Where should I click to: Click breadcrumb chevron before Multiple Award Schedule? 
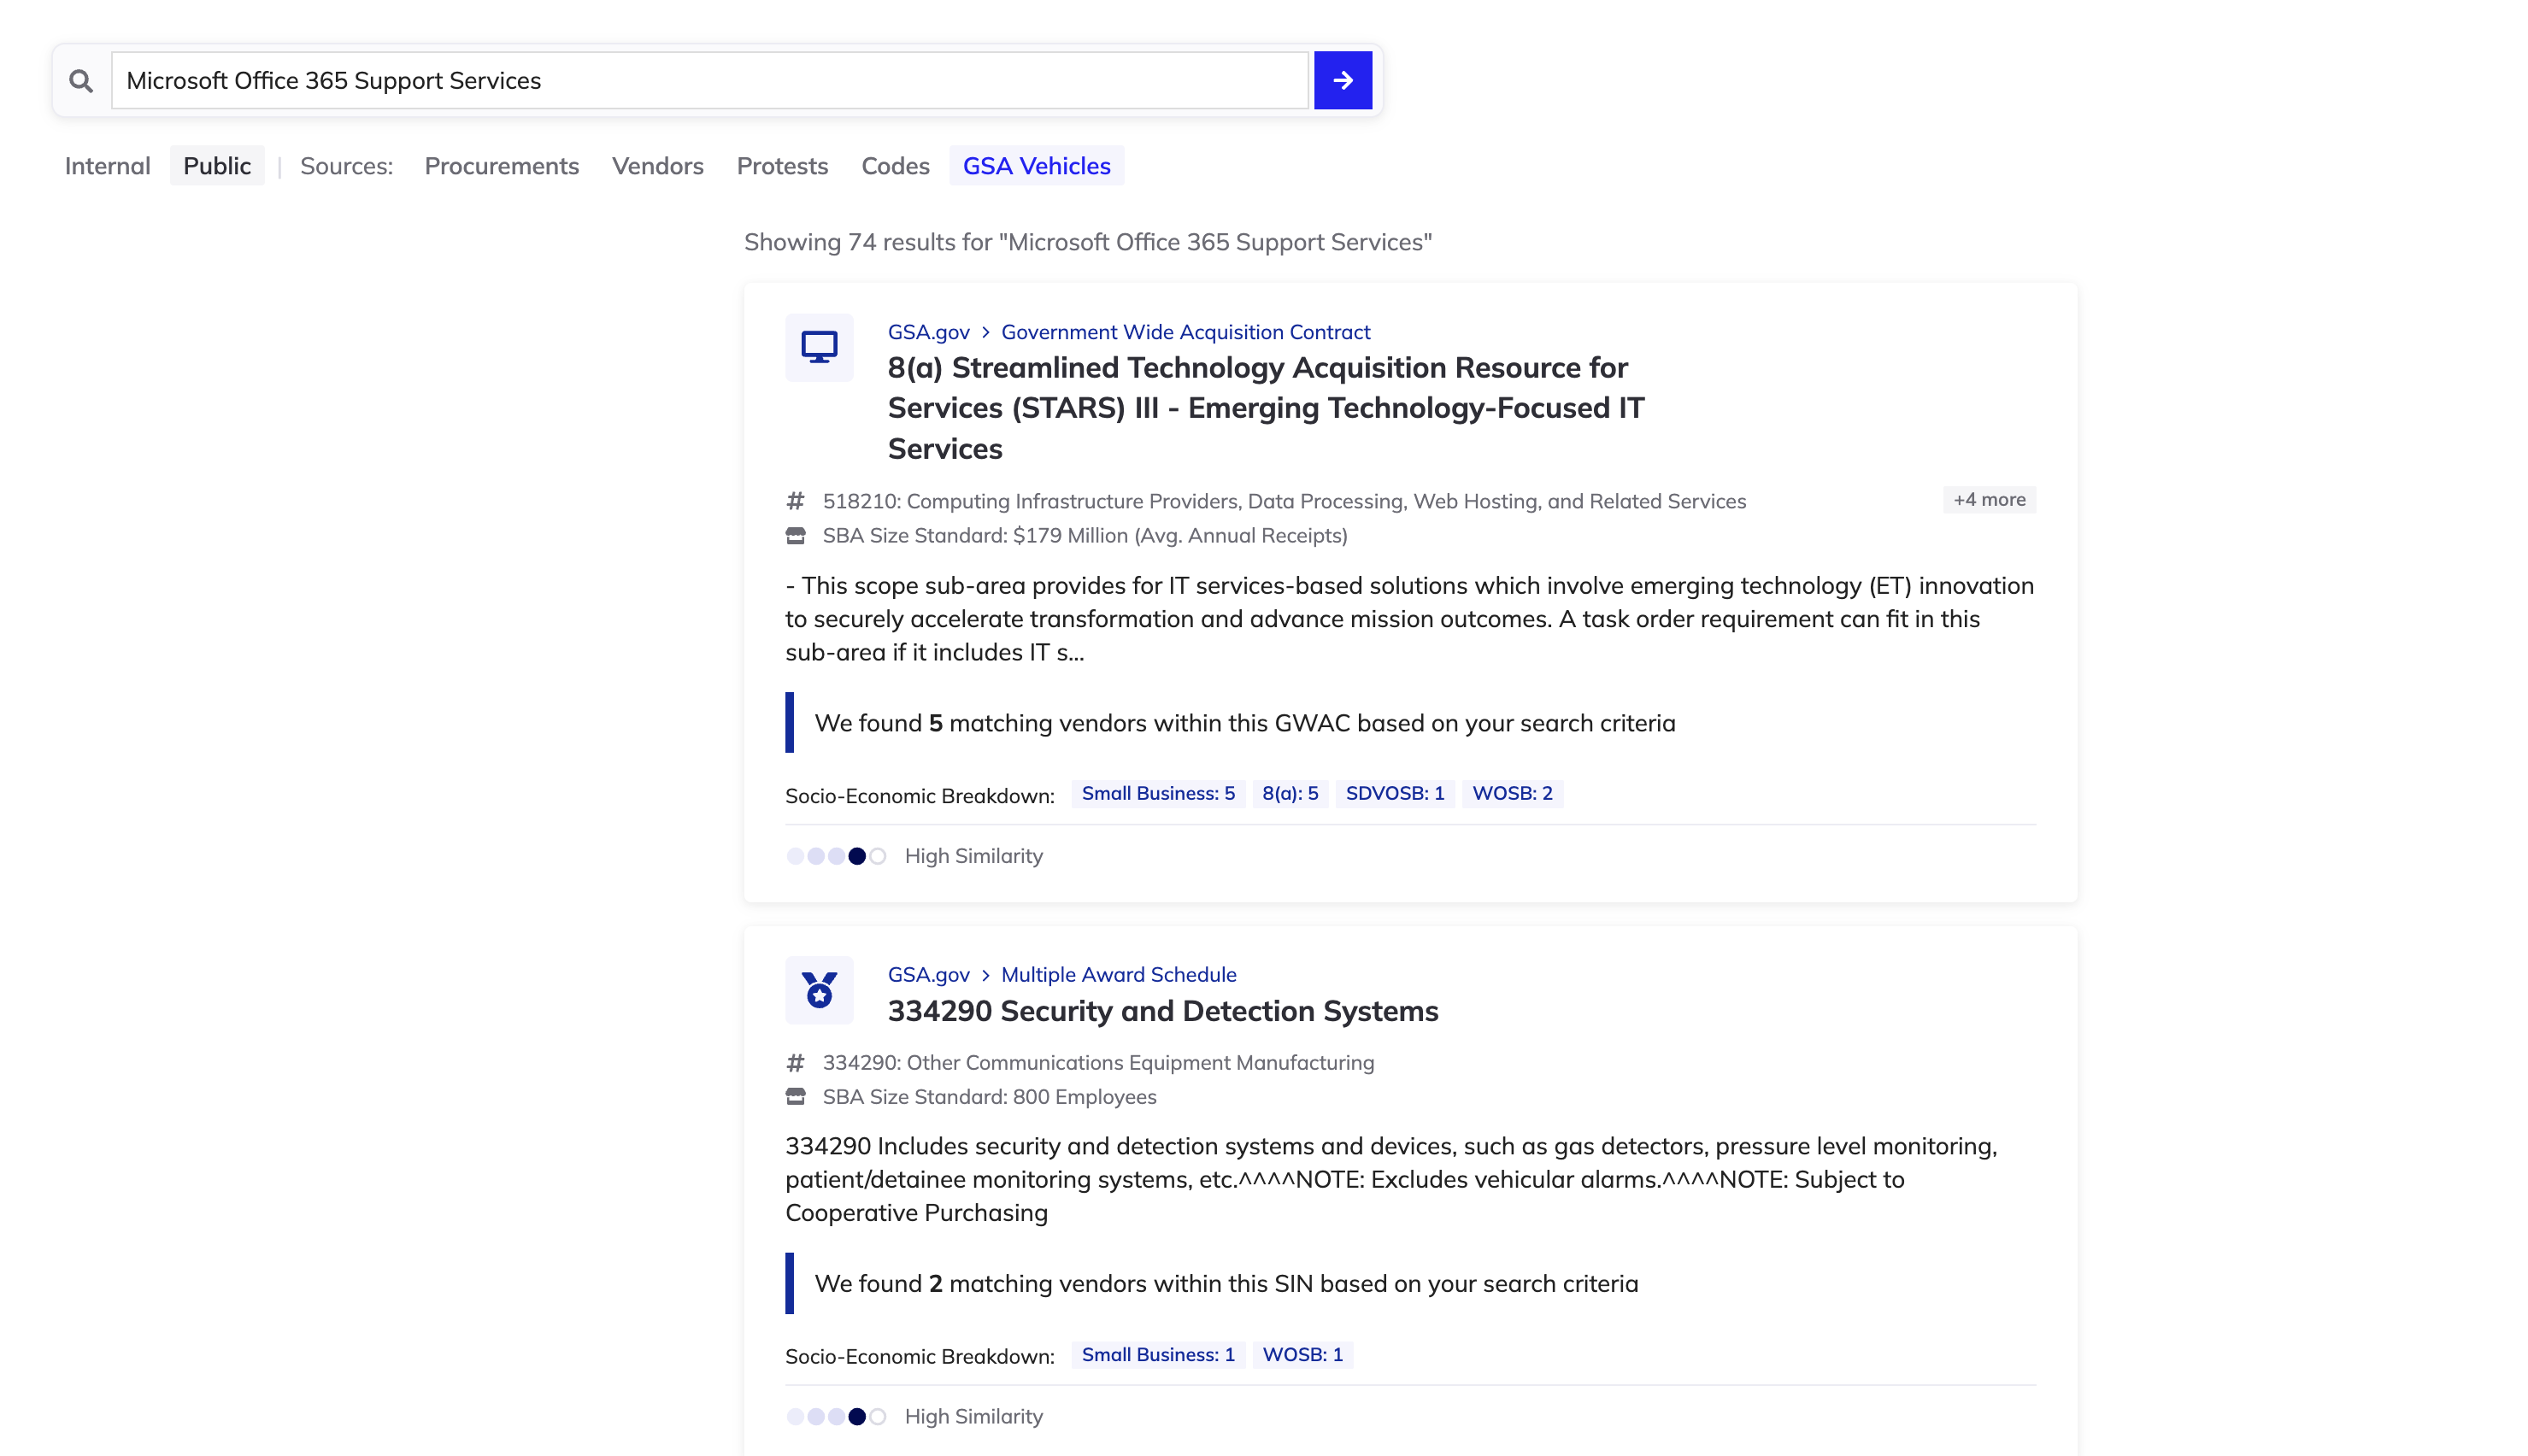coord(985,975)
